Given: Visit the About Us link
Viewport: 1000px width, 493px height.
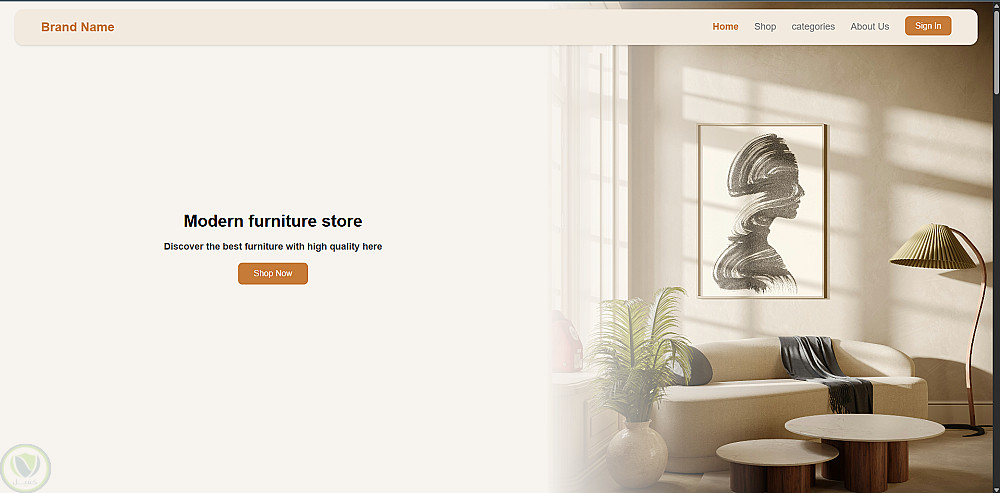Looking at the screenshot, I should pos(869,27).
